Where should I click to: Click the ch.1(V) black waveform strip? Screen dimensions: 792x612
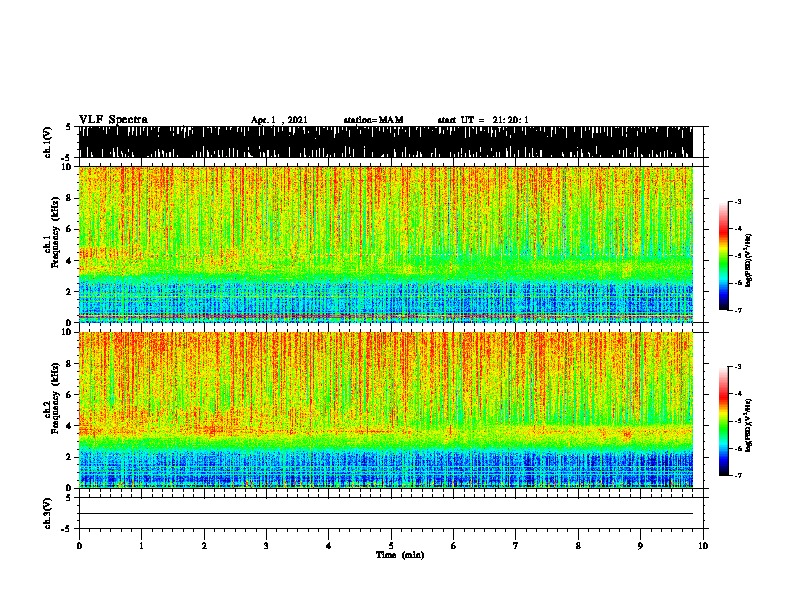pyautogui.click(x=385, y=142)
